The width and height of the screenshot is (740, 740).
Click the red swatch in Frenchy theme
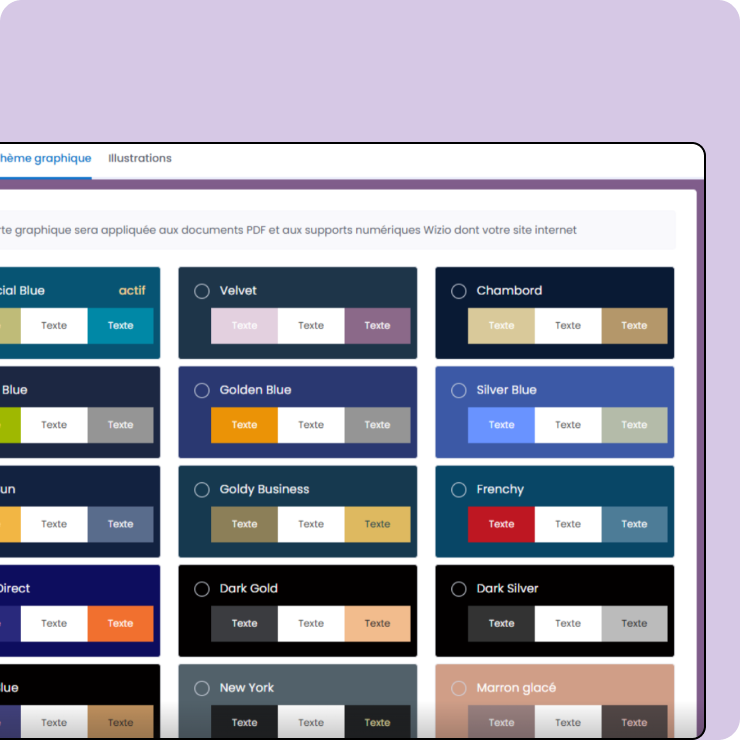click(501, 524)
